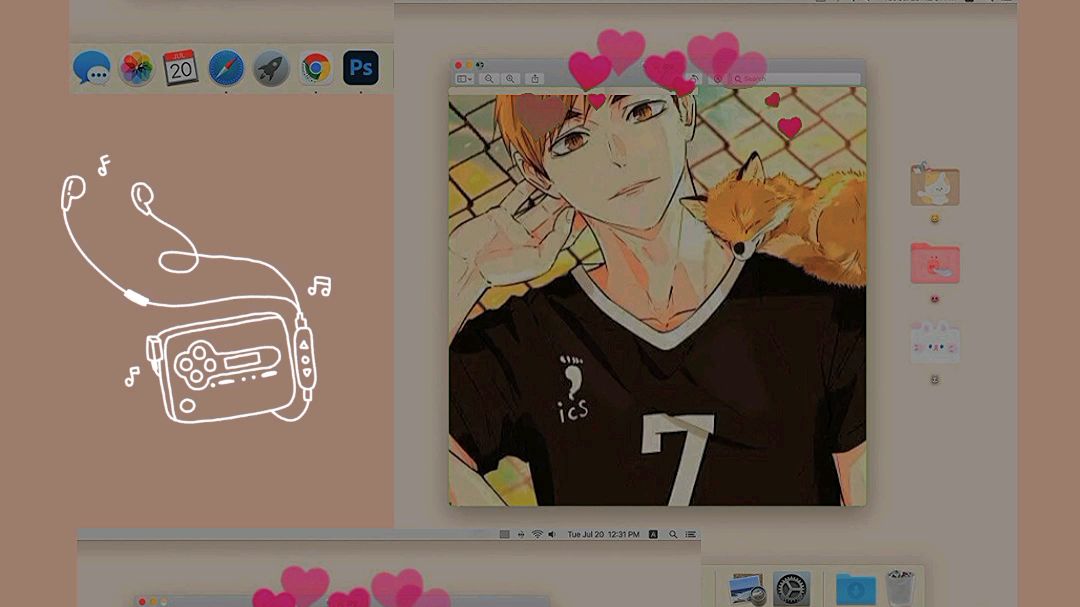The width and height of the screenshot is (1080, 607).
Task: Select the cat folder on the desktop
Action: tap(935, 185)
